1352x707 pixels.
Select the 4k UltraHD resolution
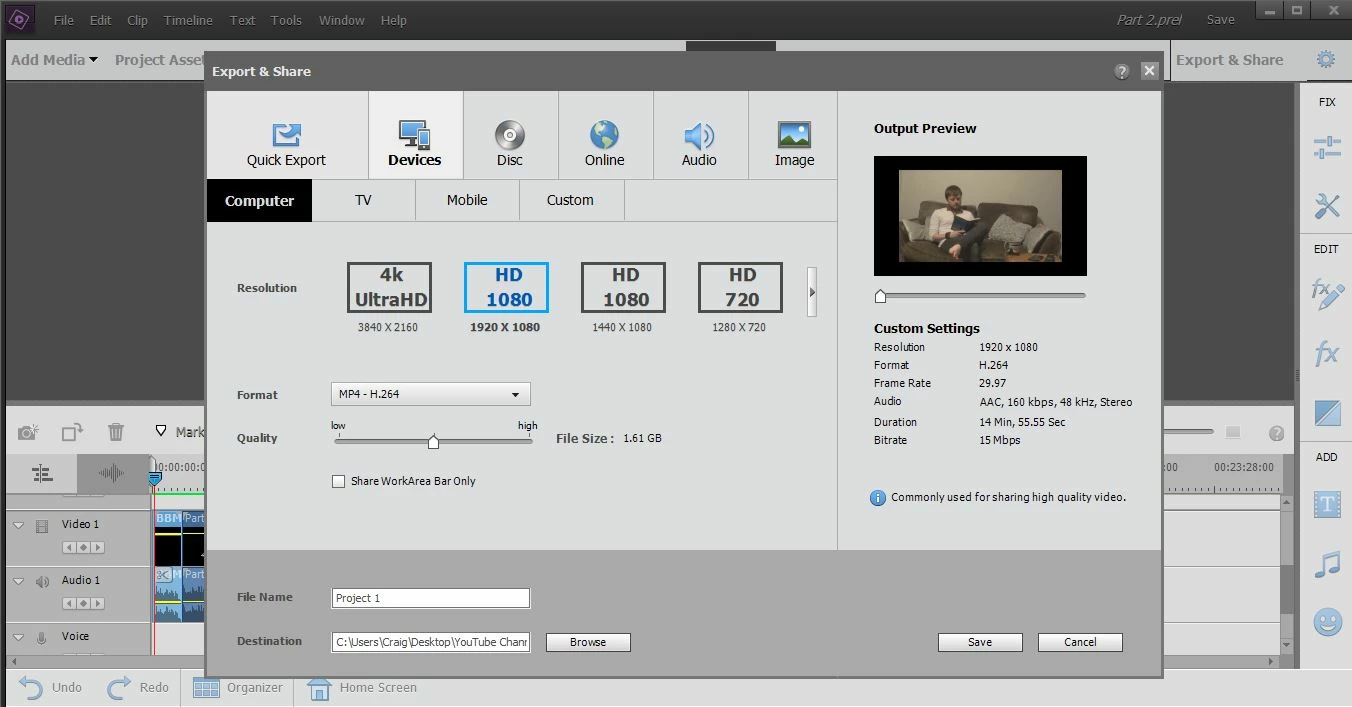[x=389, y=287]
